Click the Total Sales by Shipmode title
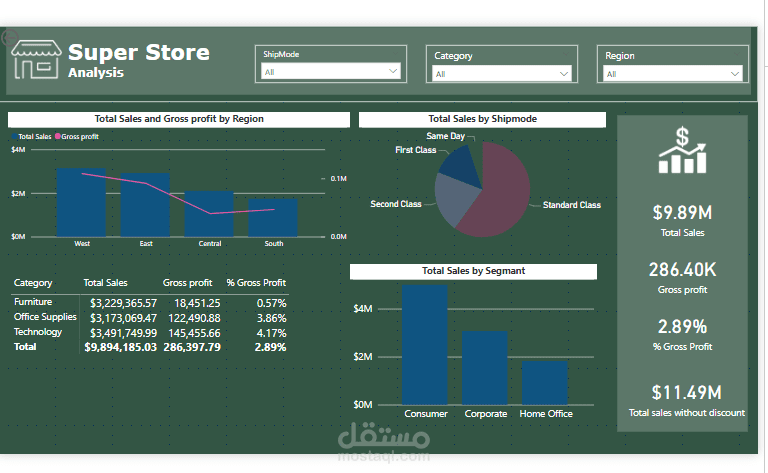Image resolution: width=768 pixels, height=473 pixels. coord(482,119)
